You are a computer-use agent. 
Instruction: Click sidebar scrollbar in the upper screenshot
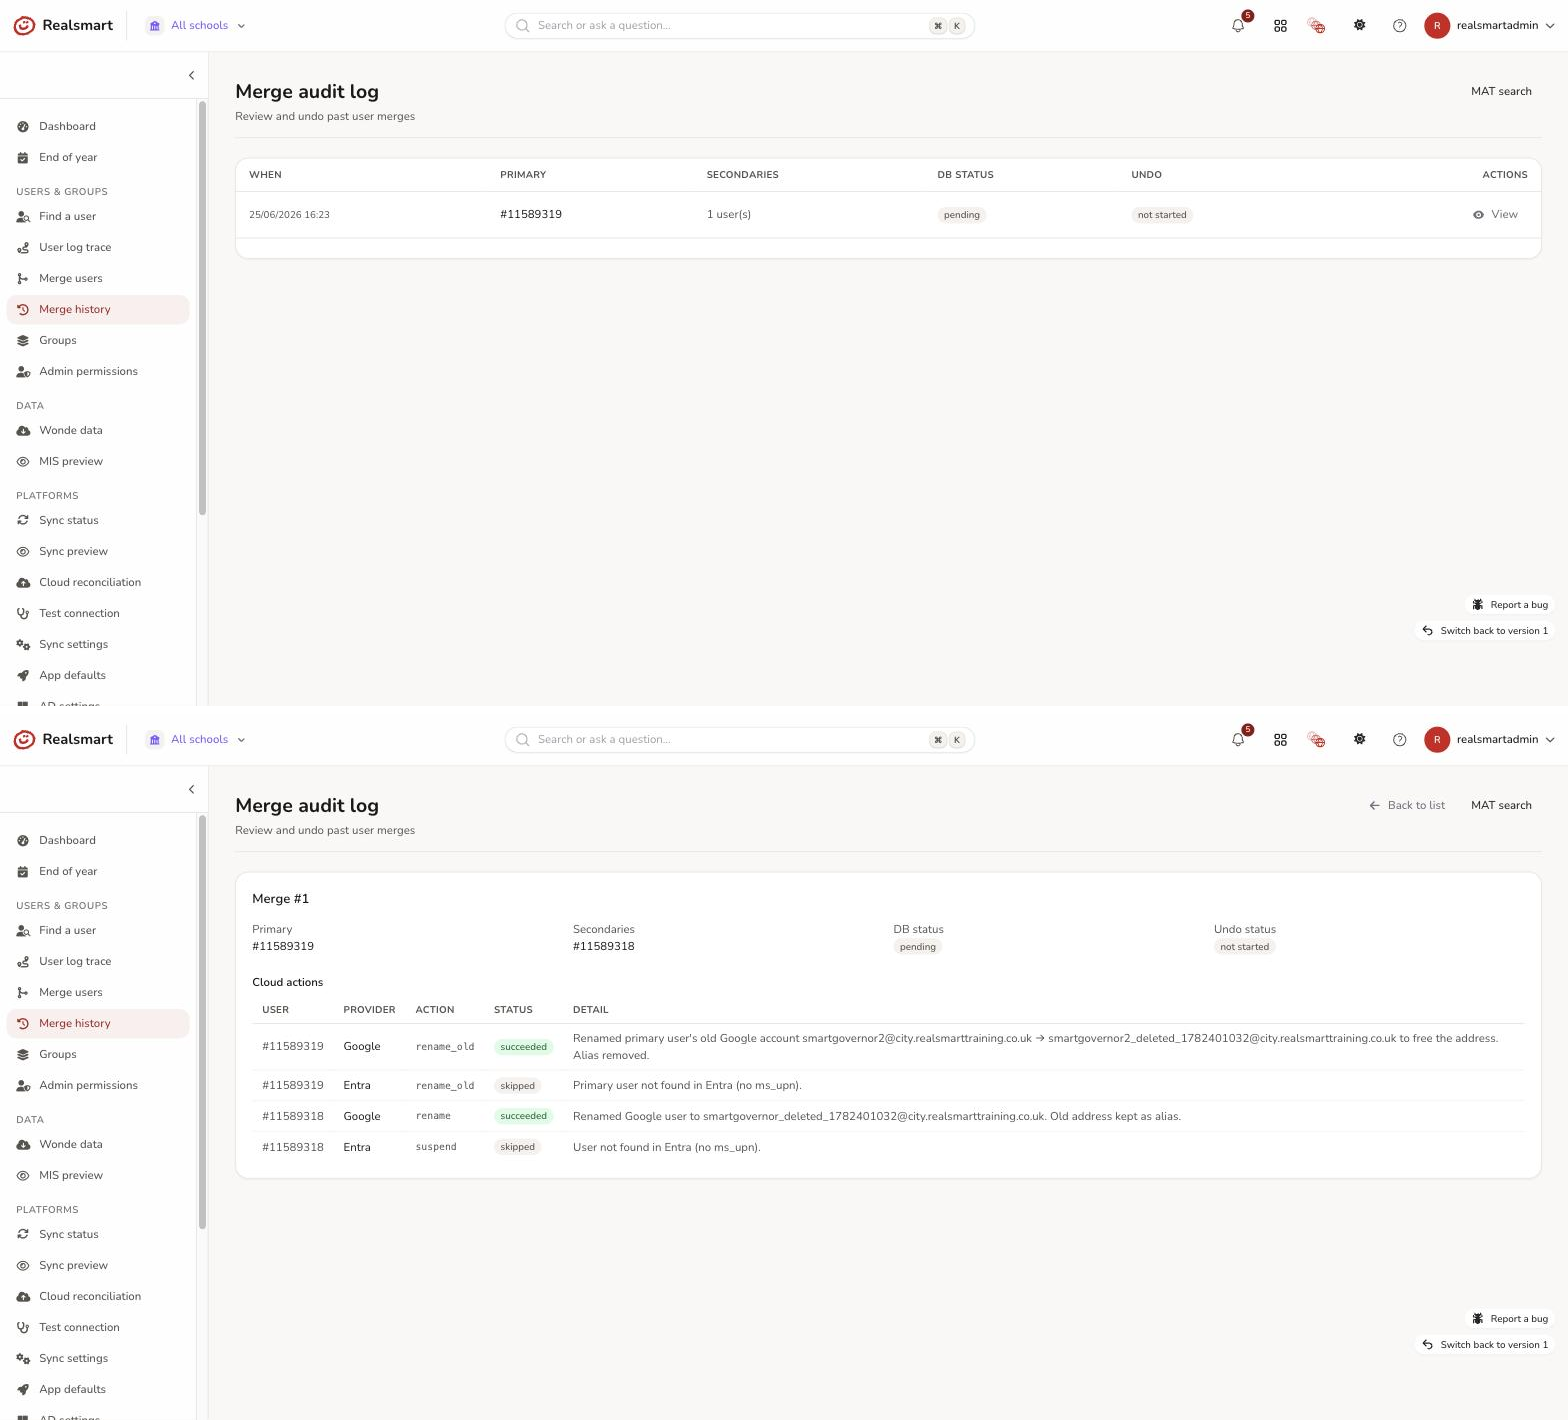pos(202,310)
